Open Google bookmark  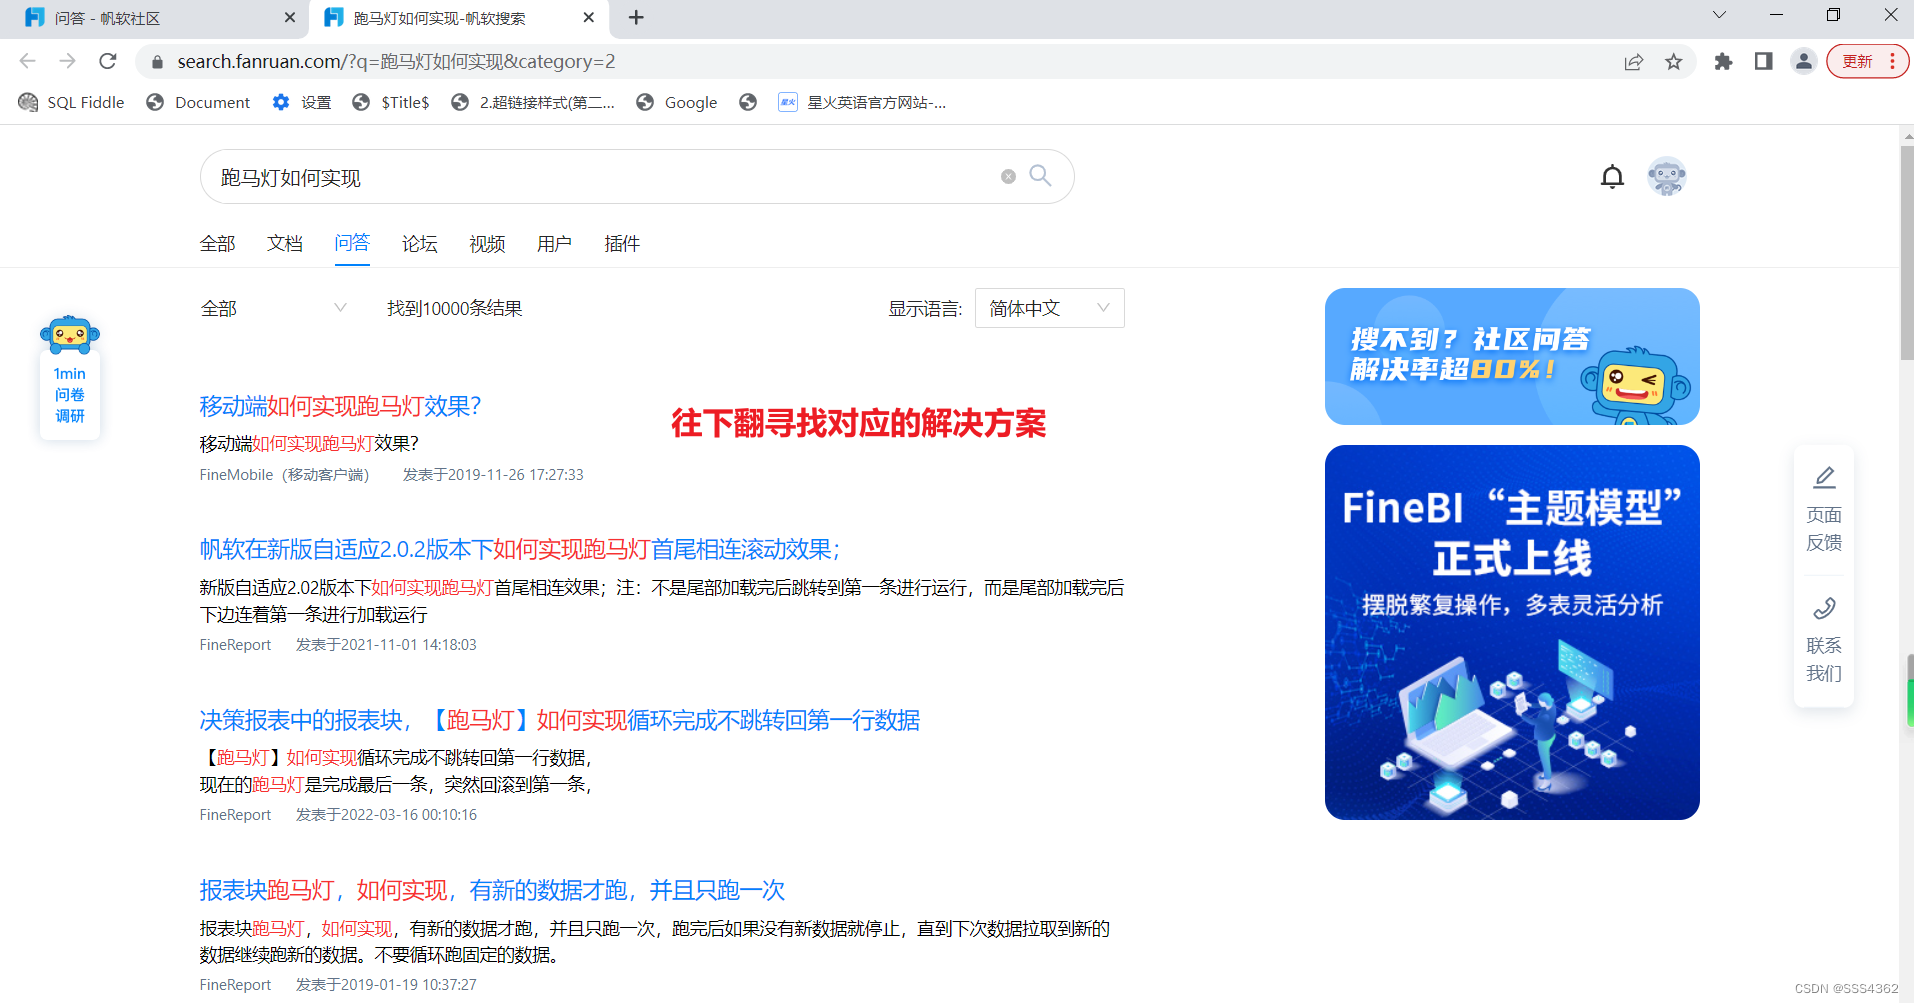pyautogui.click(x=677, y=102)
